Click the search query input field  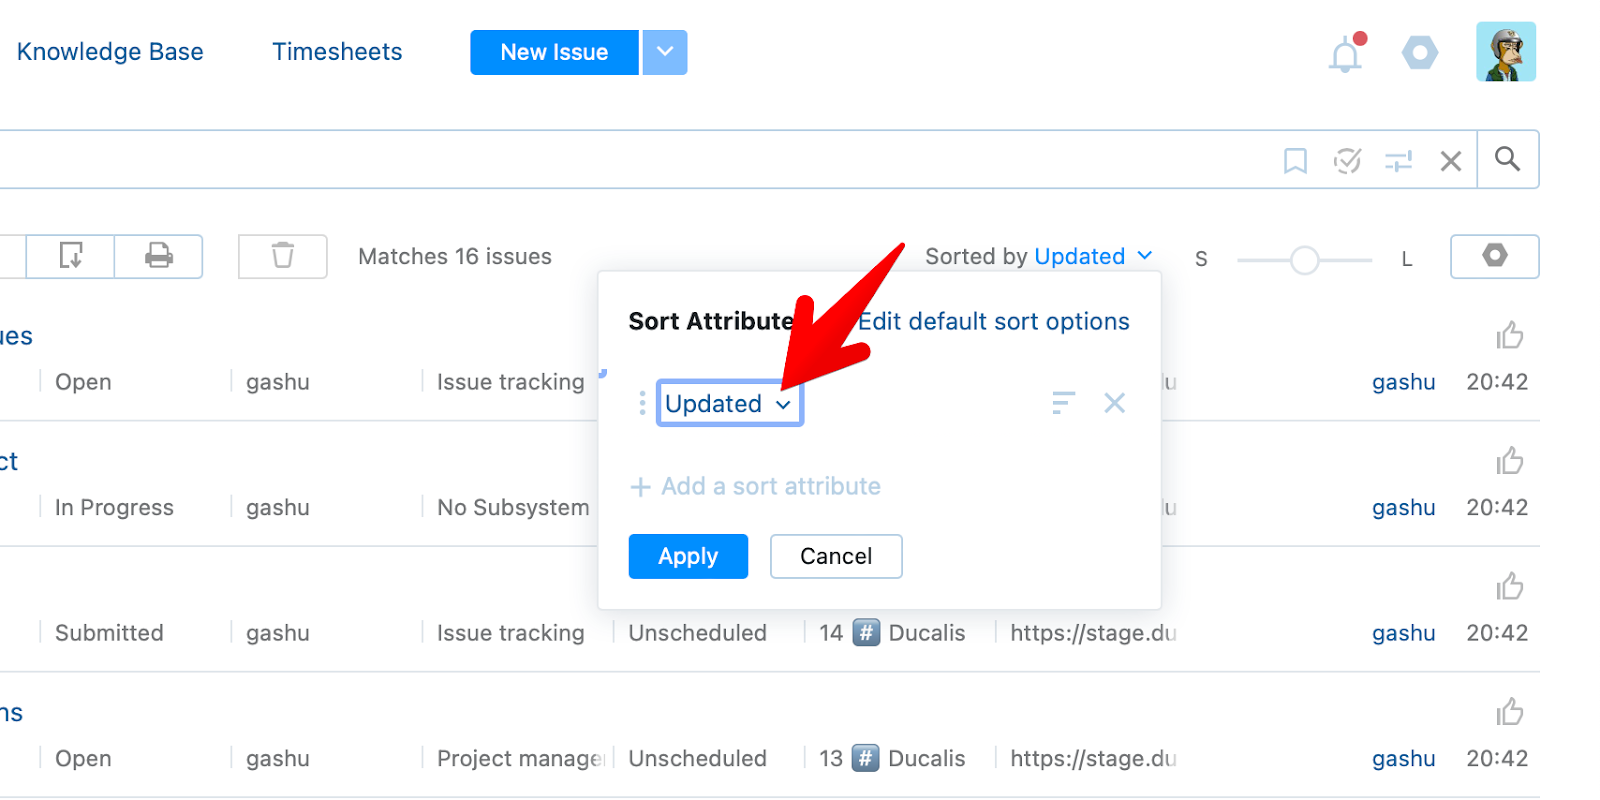(x=600, y=160)
